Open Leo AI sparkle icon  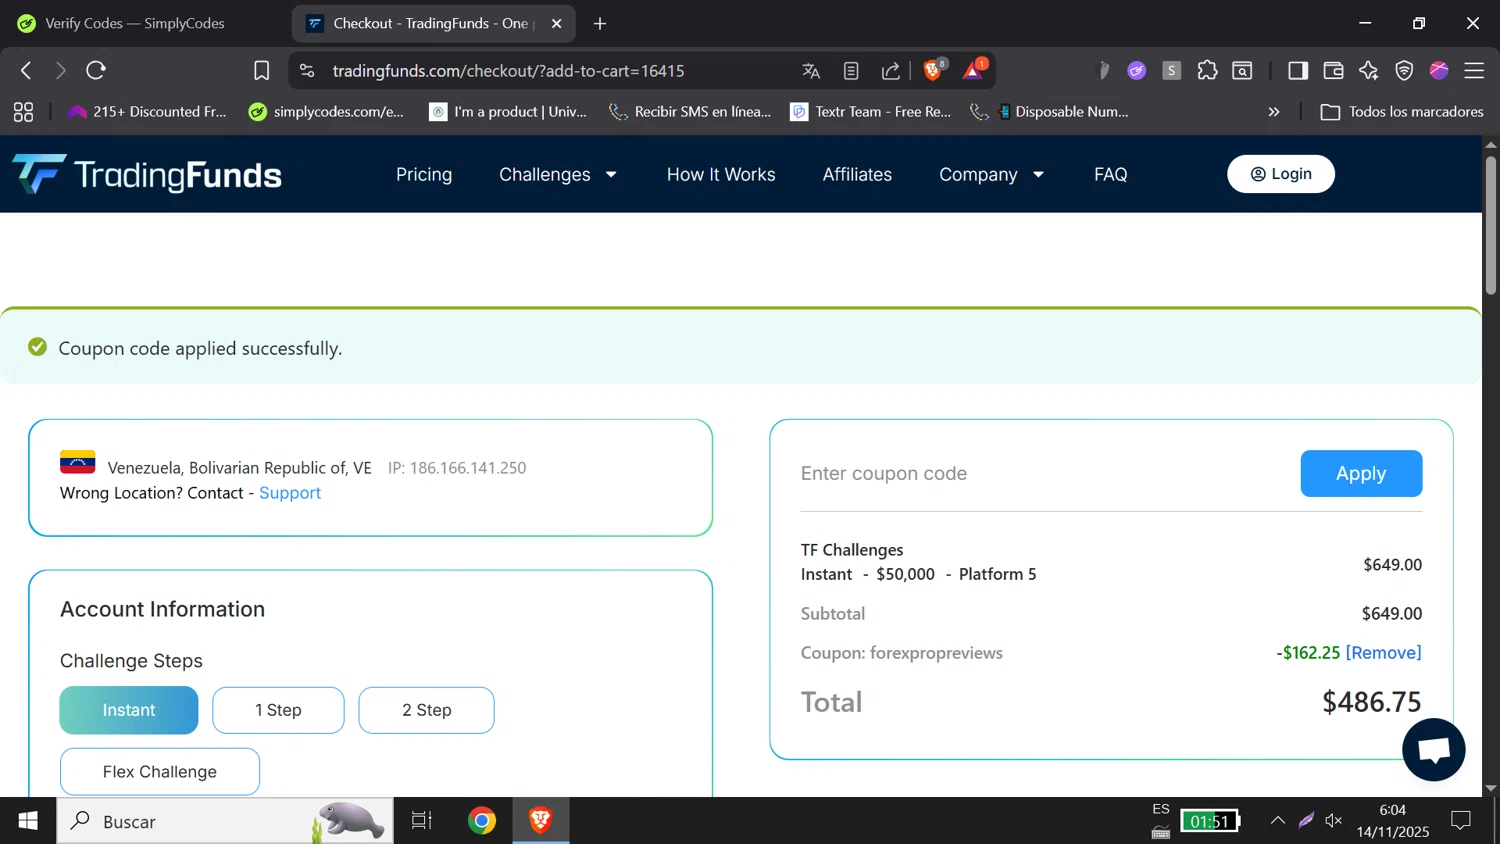tap(1368, 70)
